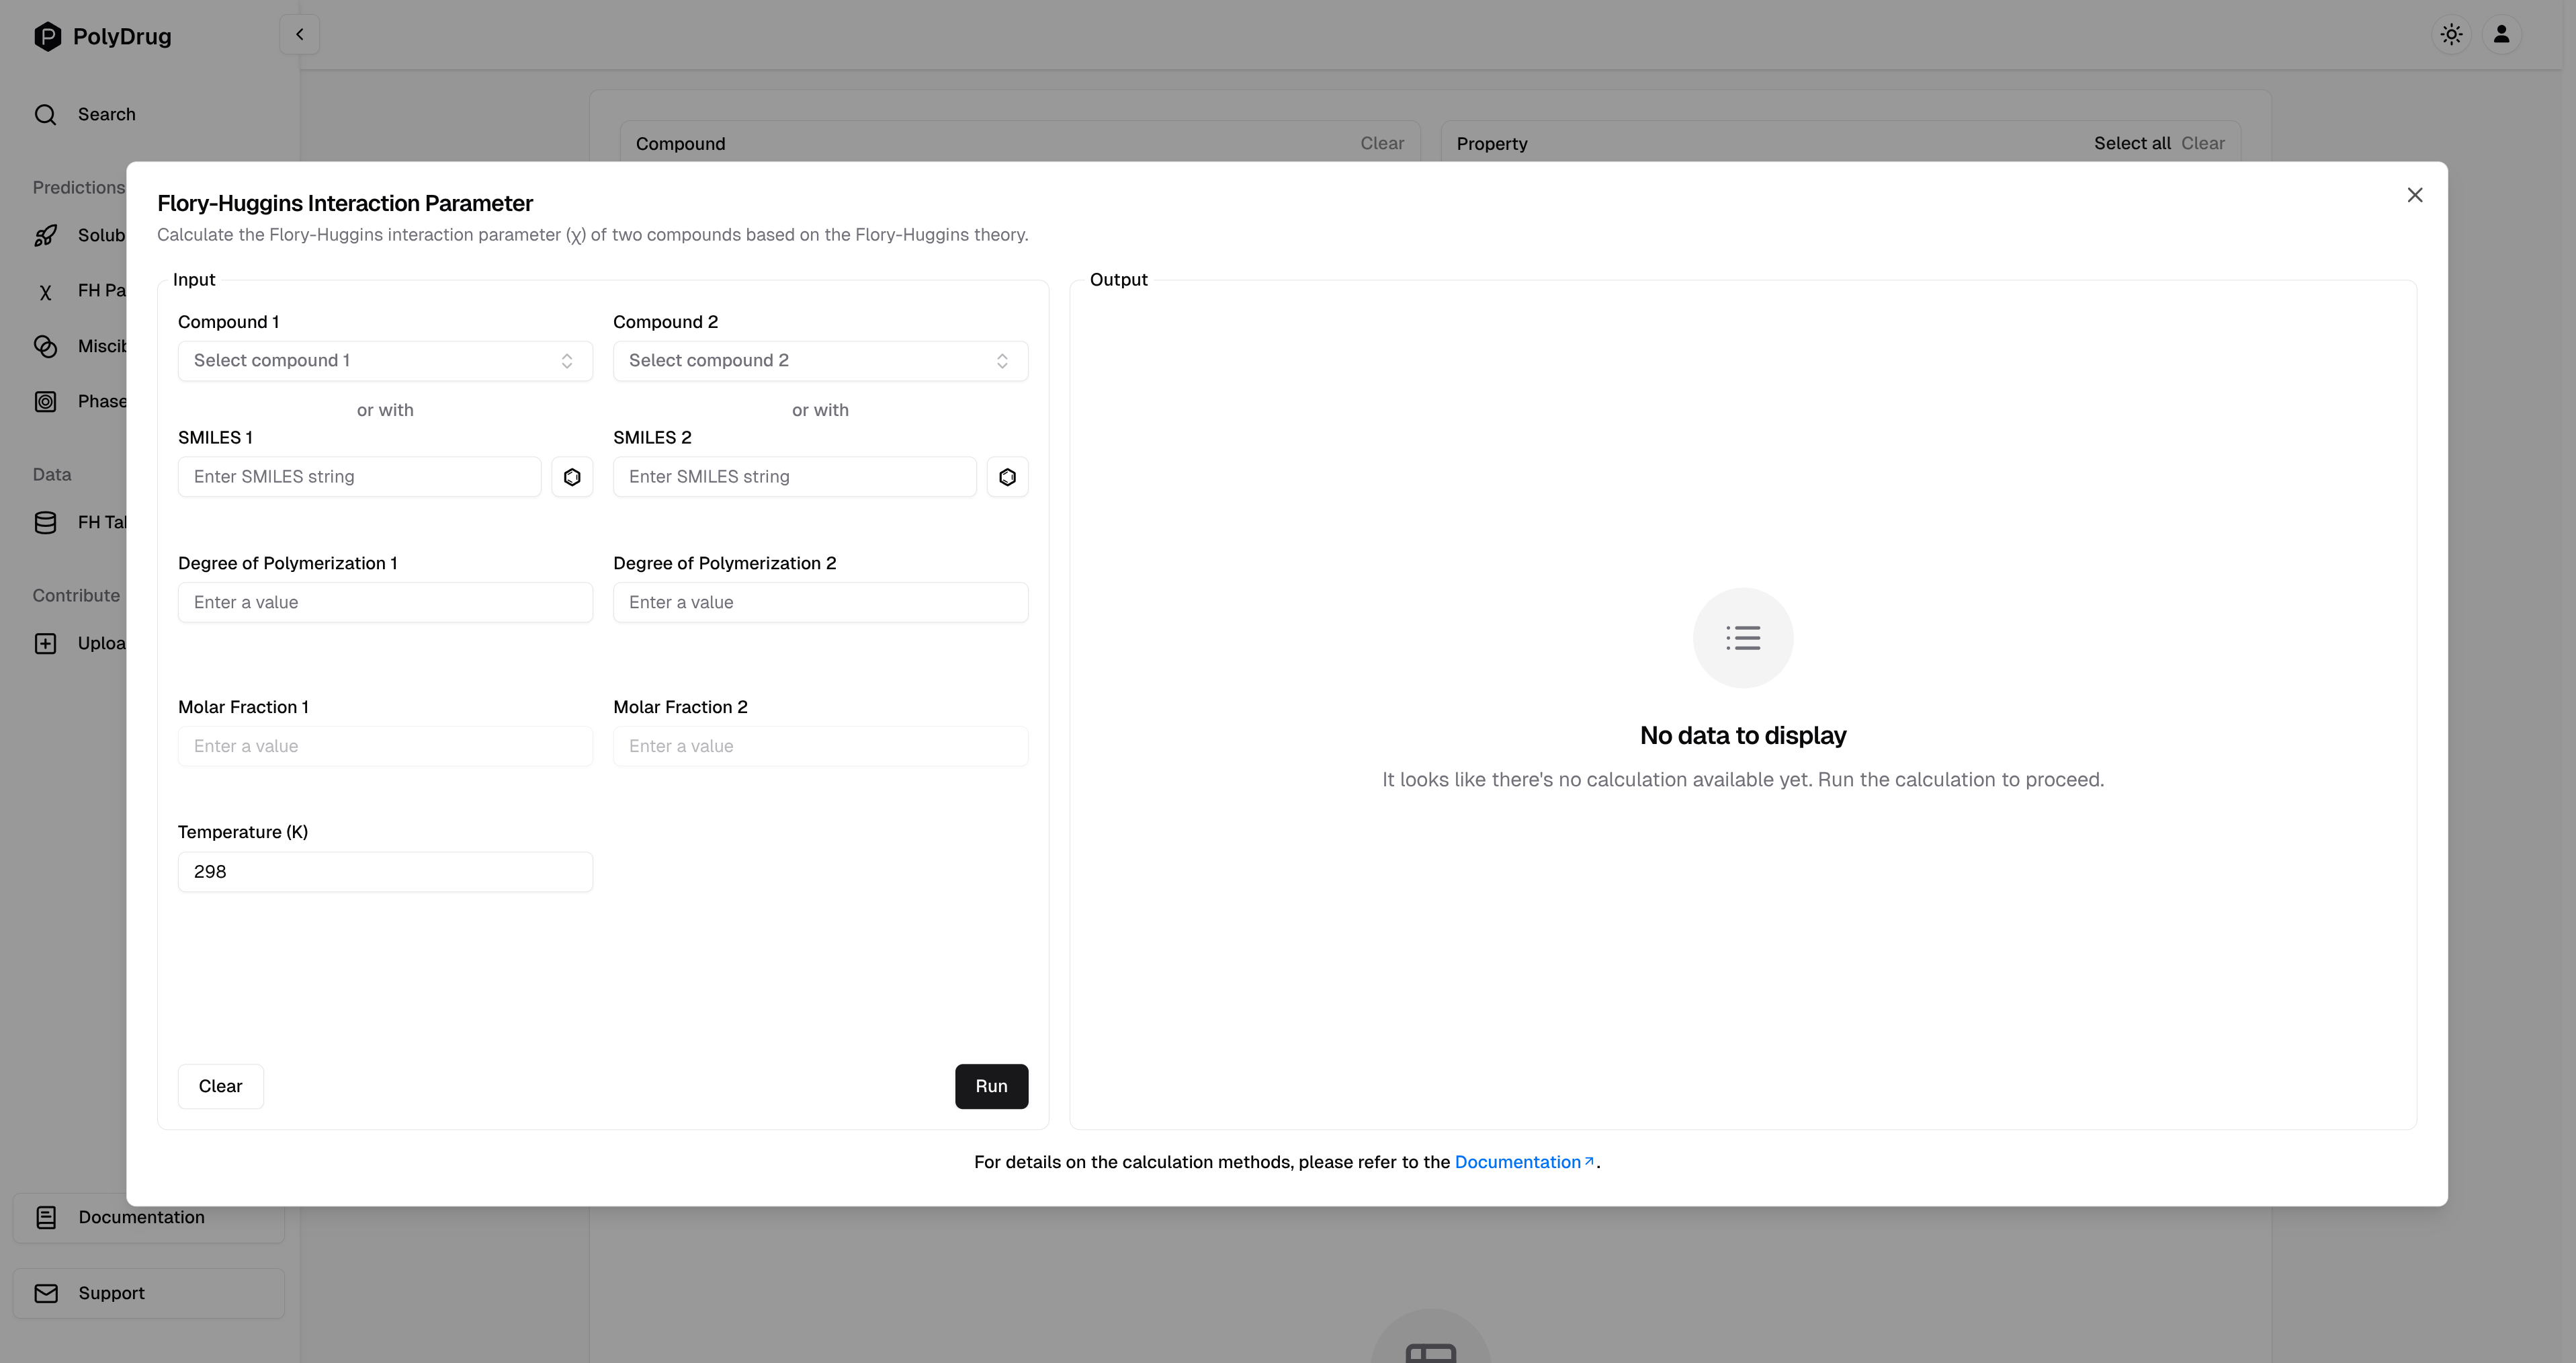Viewport: 2576px width, 1363px height.
Task: Open molecule drawer for SMILES 2
Action: click(x=1007, y=477)
